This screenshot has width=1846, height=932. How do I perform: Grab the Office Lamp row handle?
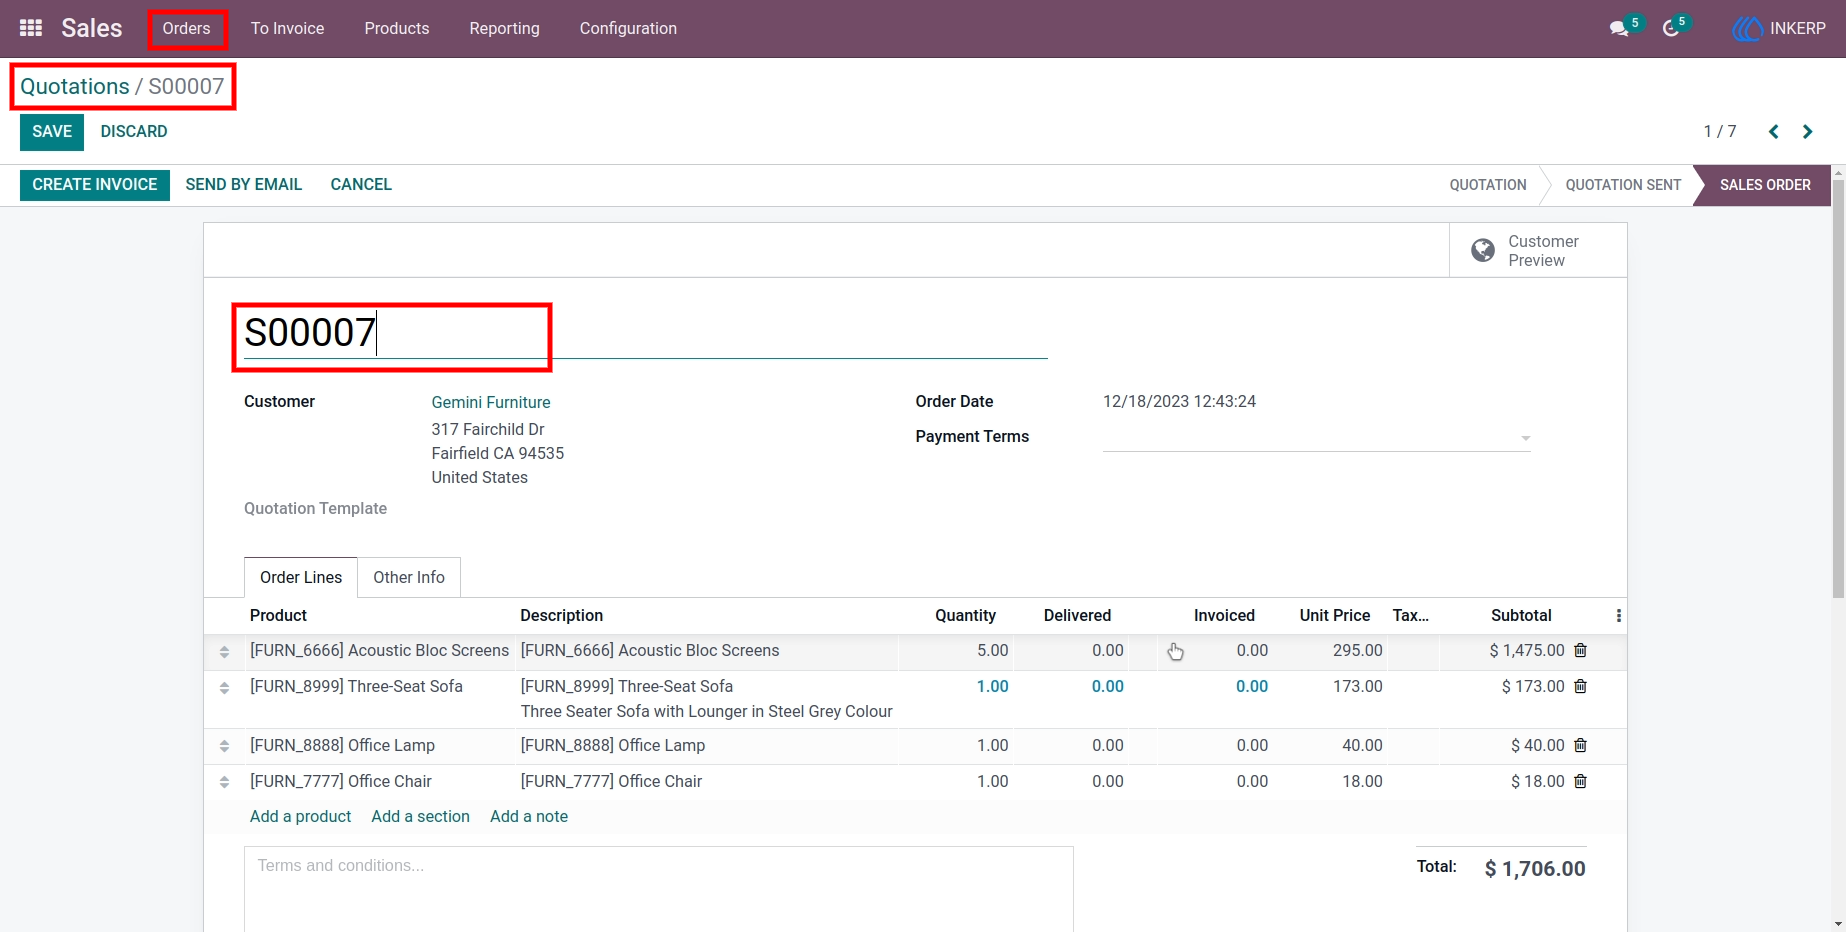(224, 746)
